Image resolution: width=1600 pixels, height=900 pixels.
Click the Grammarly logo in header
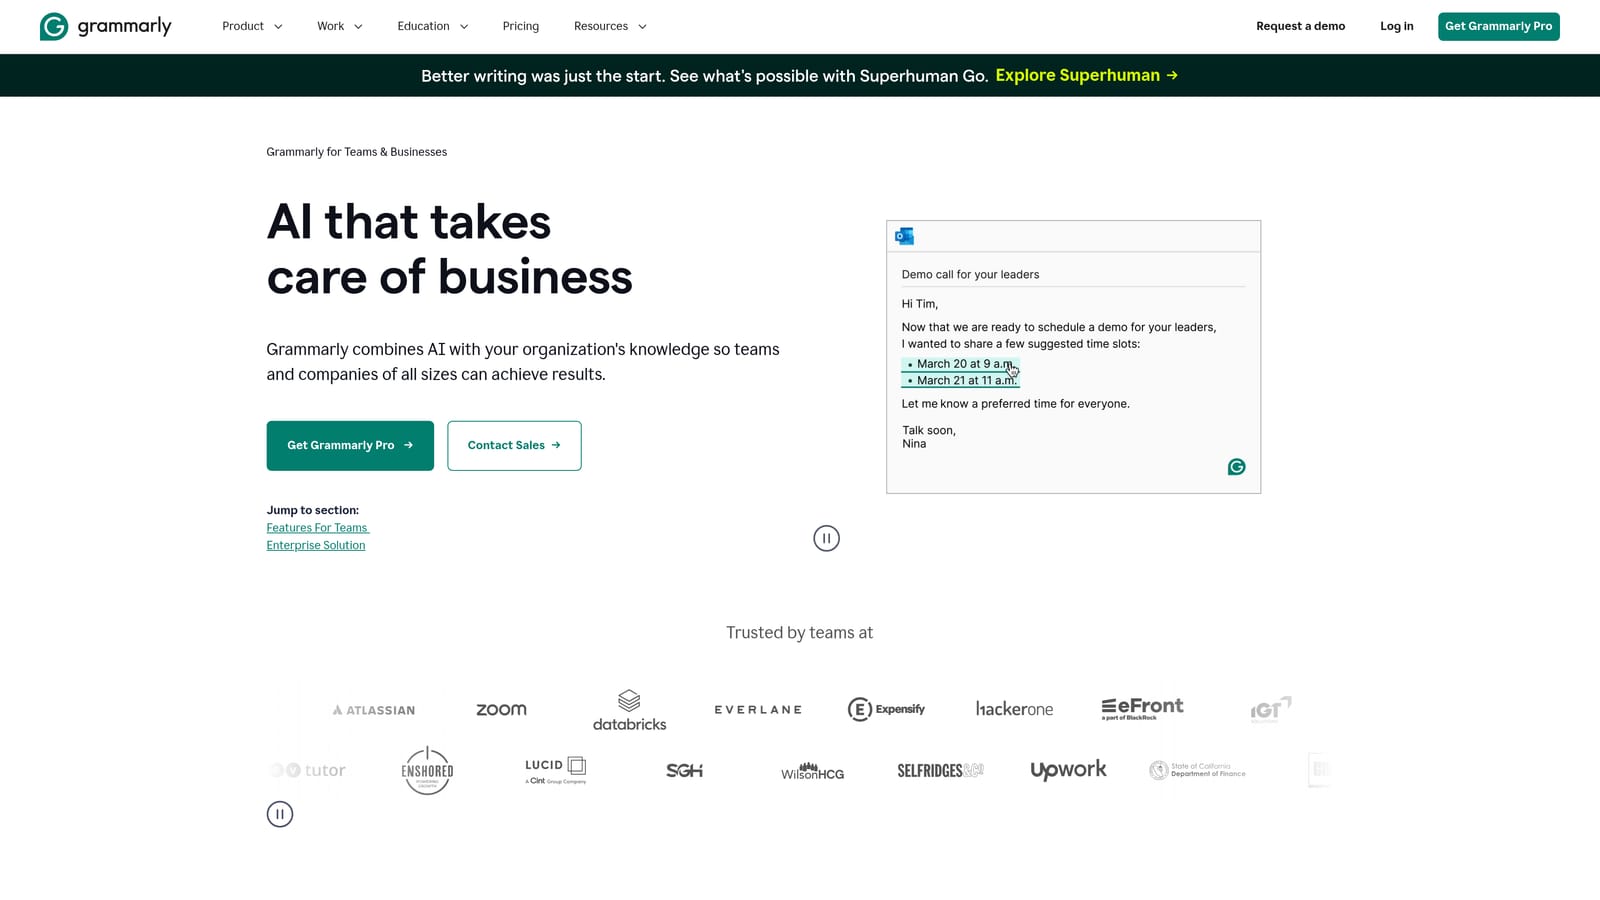pos(105,26)
